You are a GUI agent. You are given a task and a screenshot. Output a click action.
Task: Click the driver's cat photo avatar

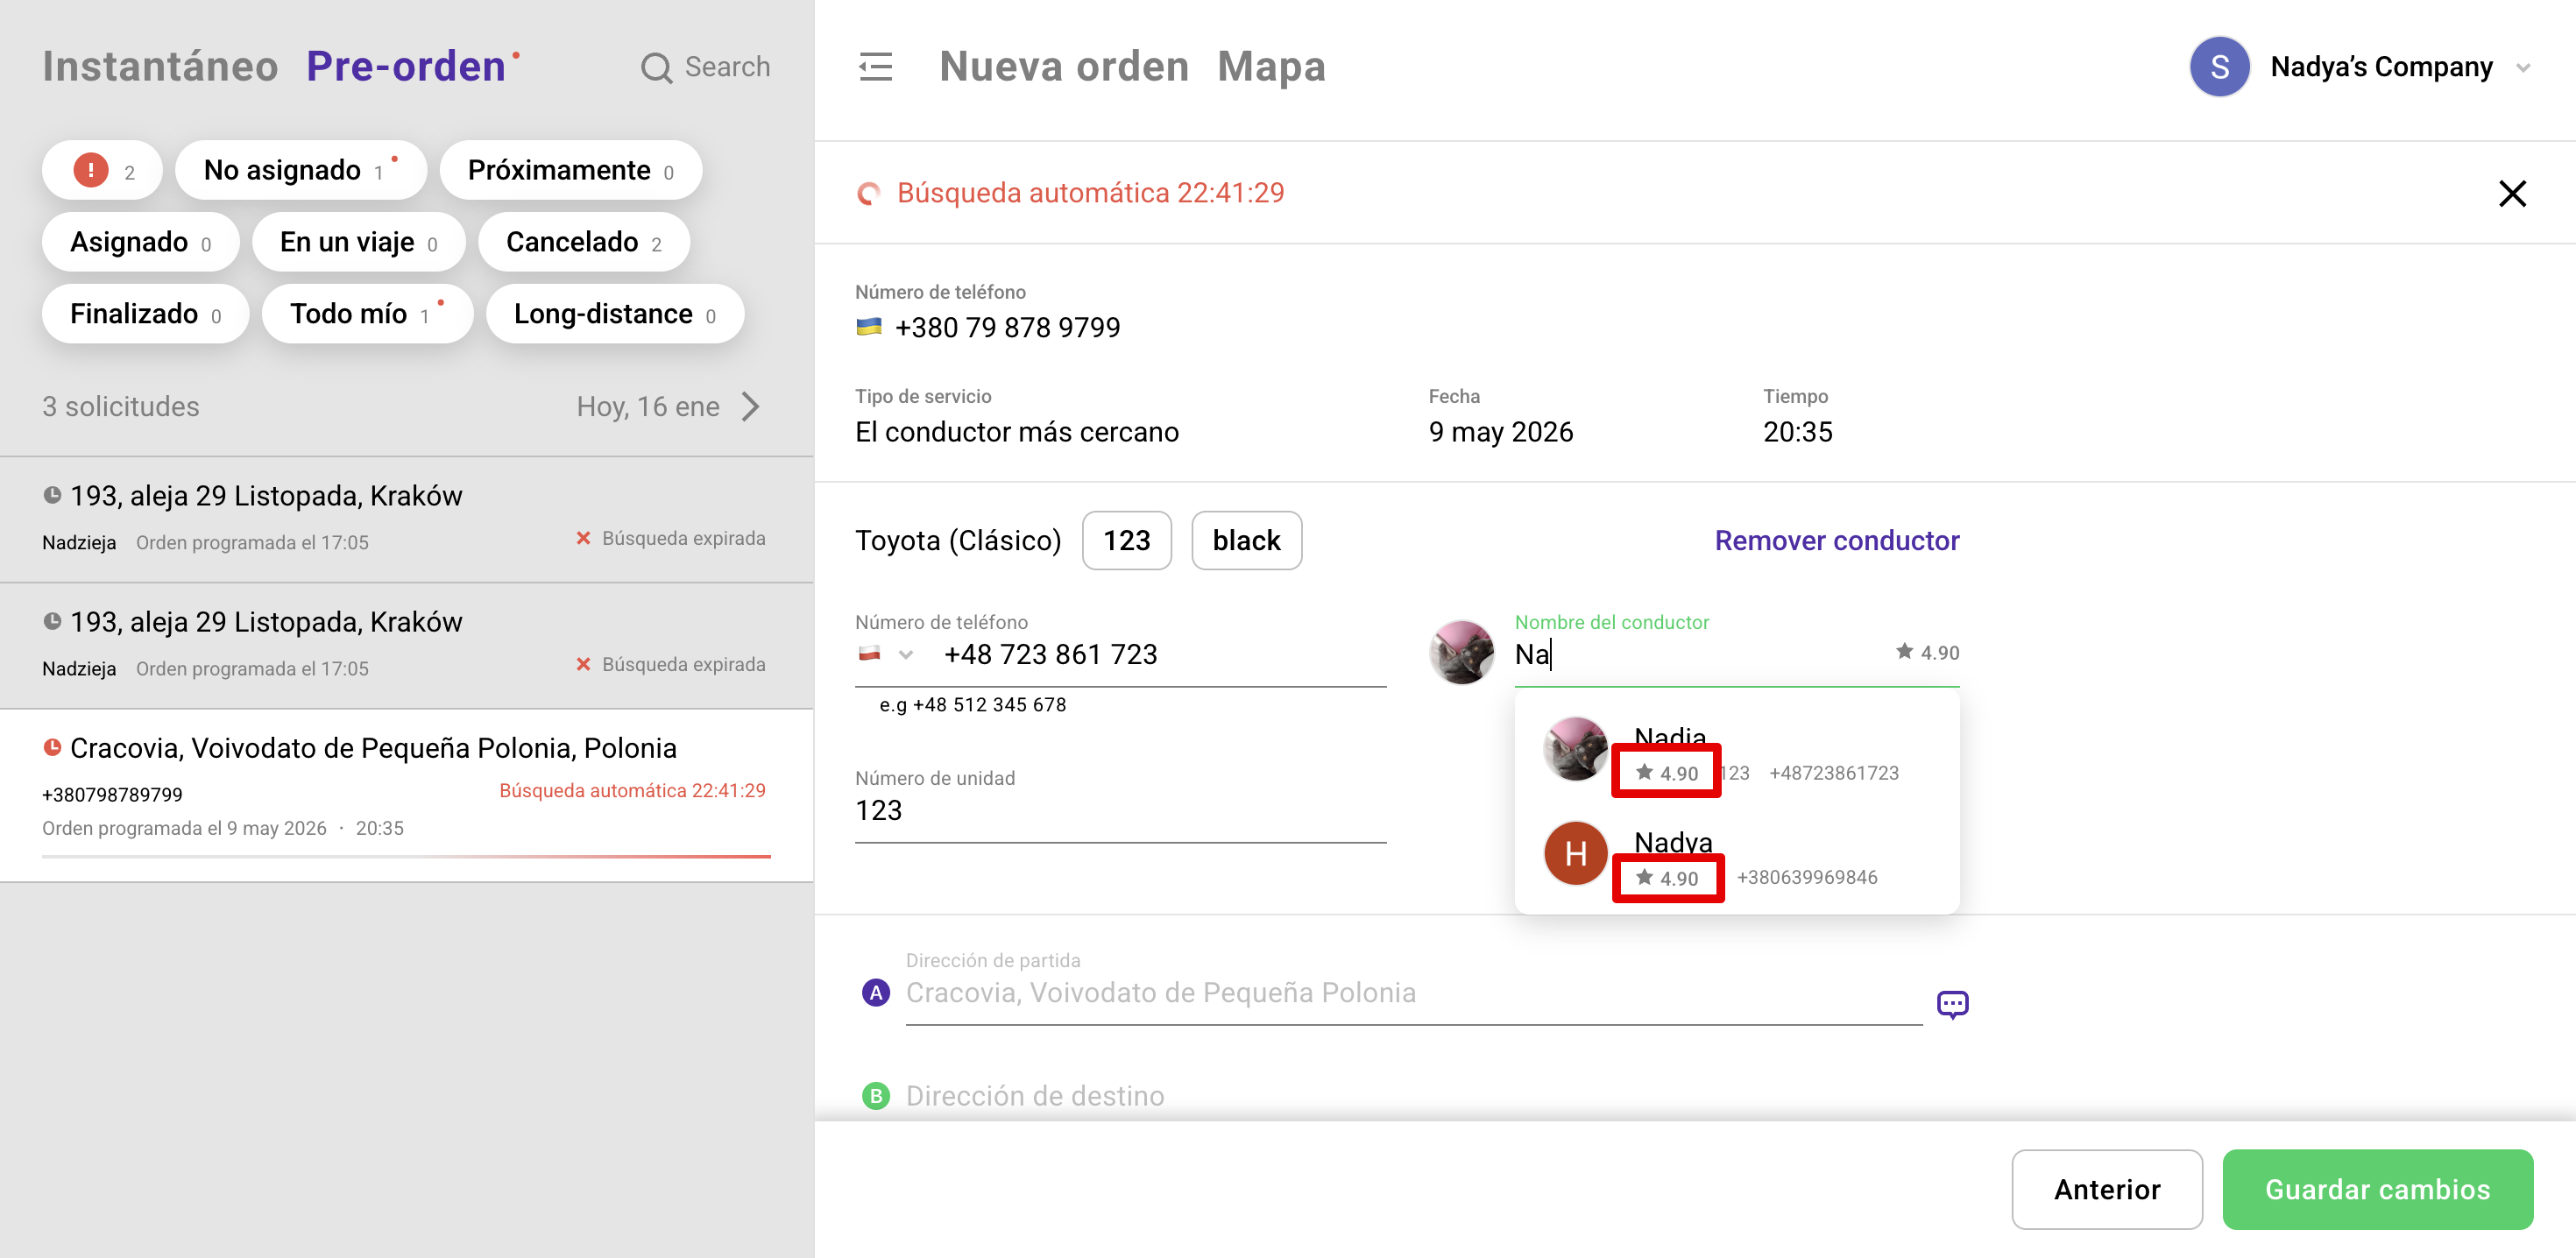(x=1461, y=653)
